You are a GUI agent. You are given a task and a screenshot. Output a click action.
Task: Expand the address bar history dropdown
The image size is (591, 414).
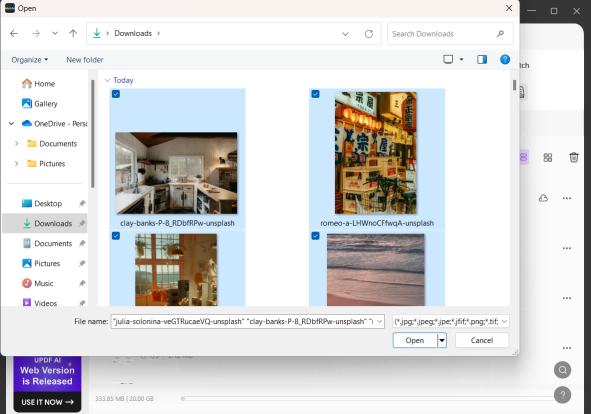(x=345, y=34)
